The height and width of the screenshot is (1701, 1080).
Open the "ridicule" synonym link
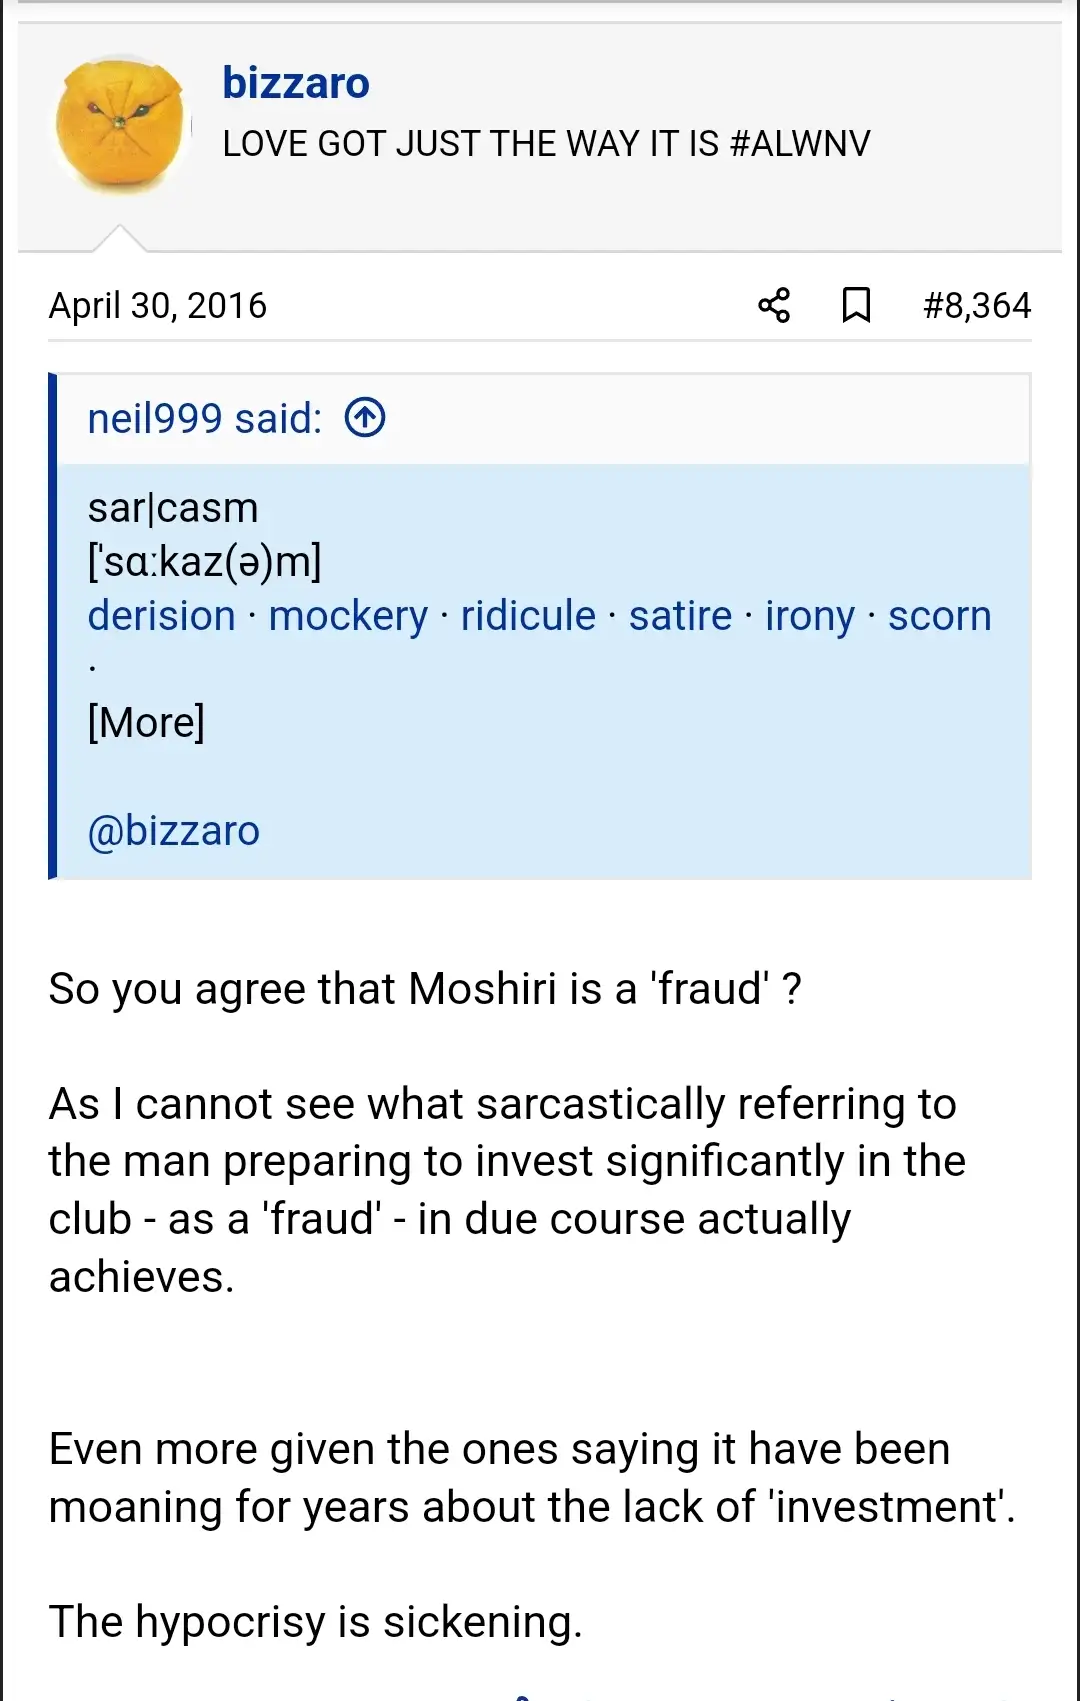tap(528, 616)
